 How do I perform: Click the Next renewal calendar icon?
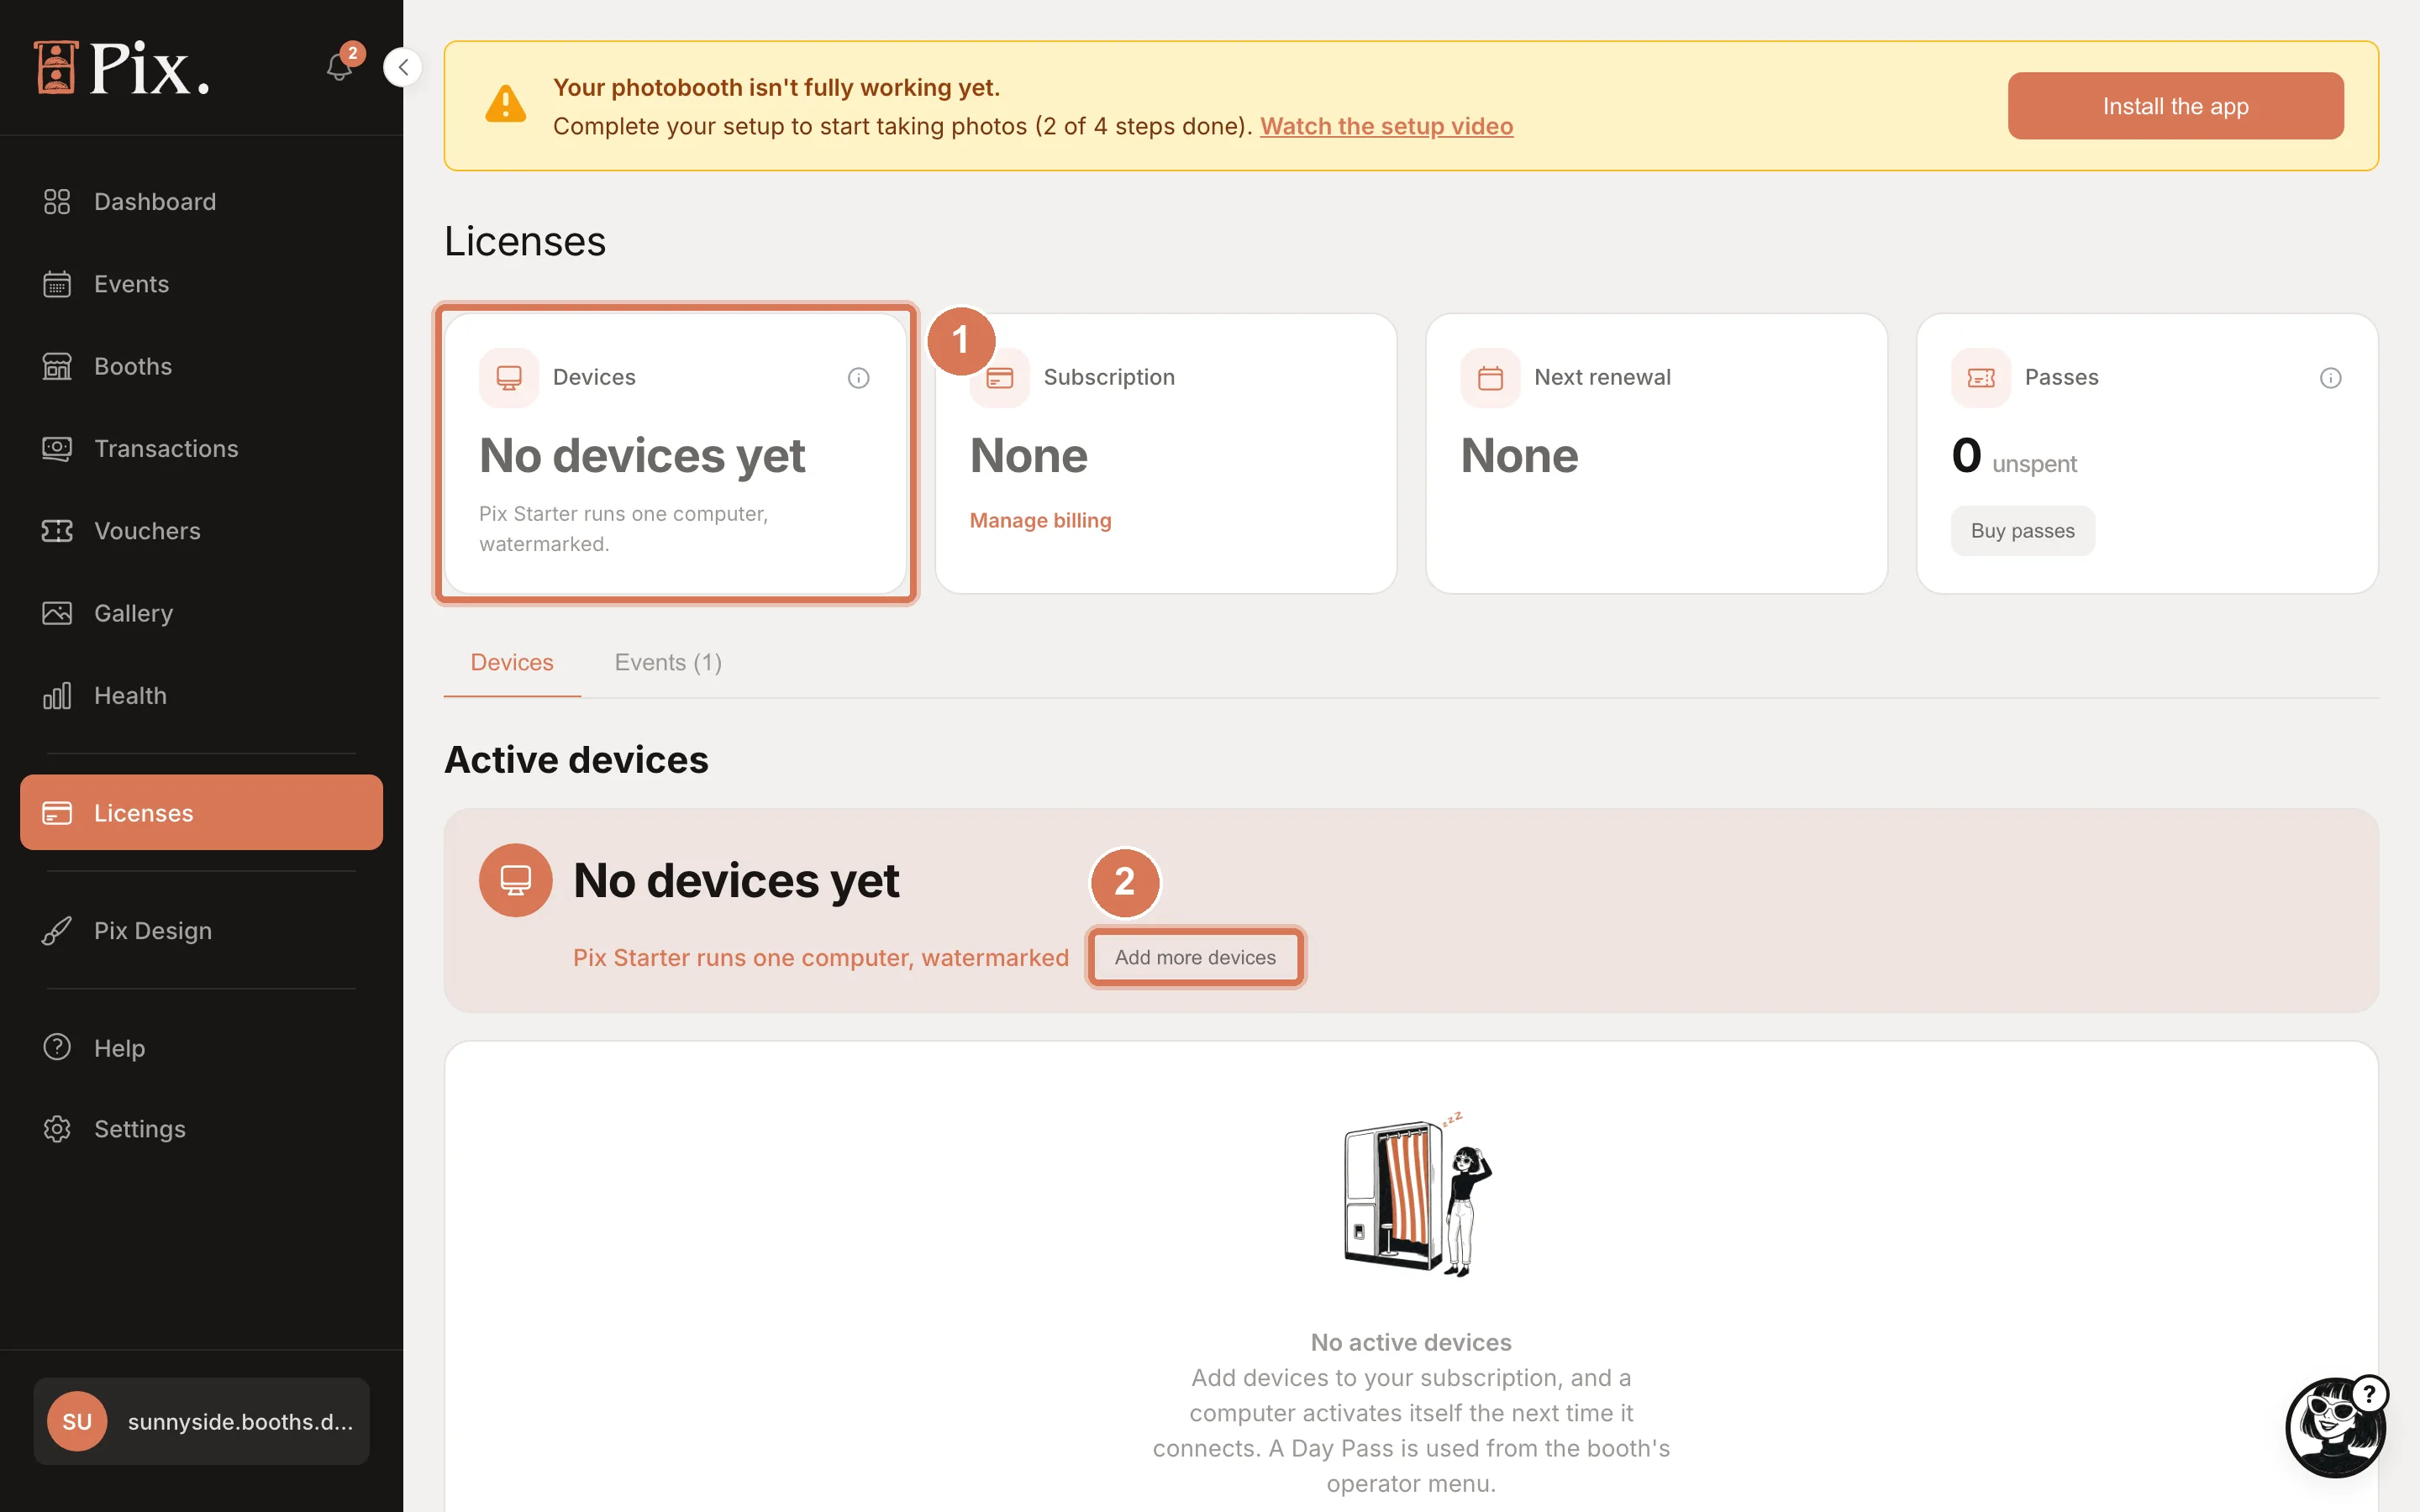(1490, 378)
